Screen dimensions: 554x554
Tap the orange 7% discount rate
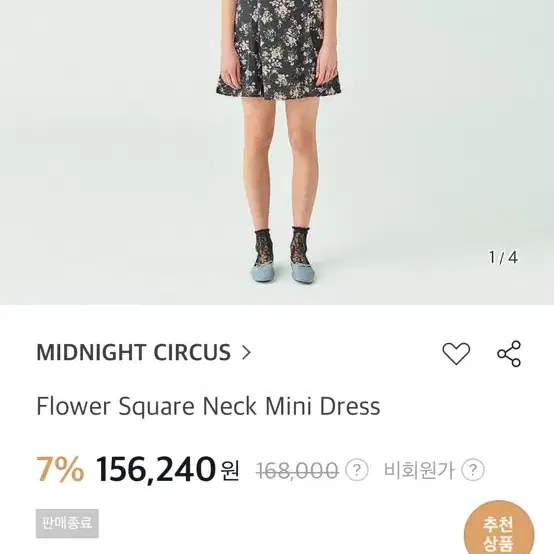[60, 469]
